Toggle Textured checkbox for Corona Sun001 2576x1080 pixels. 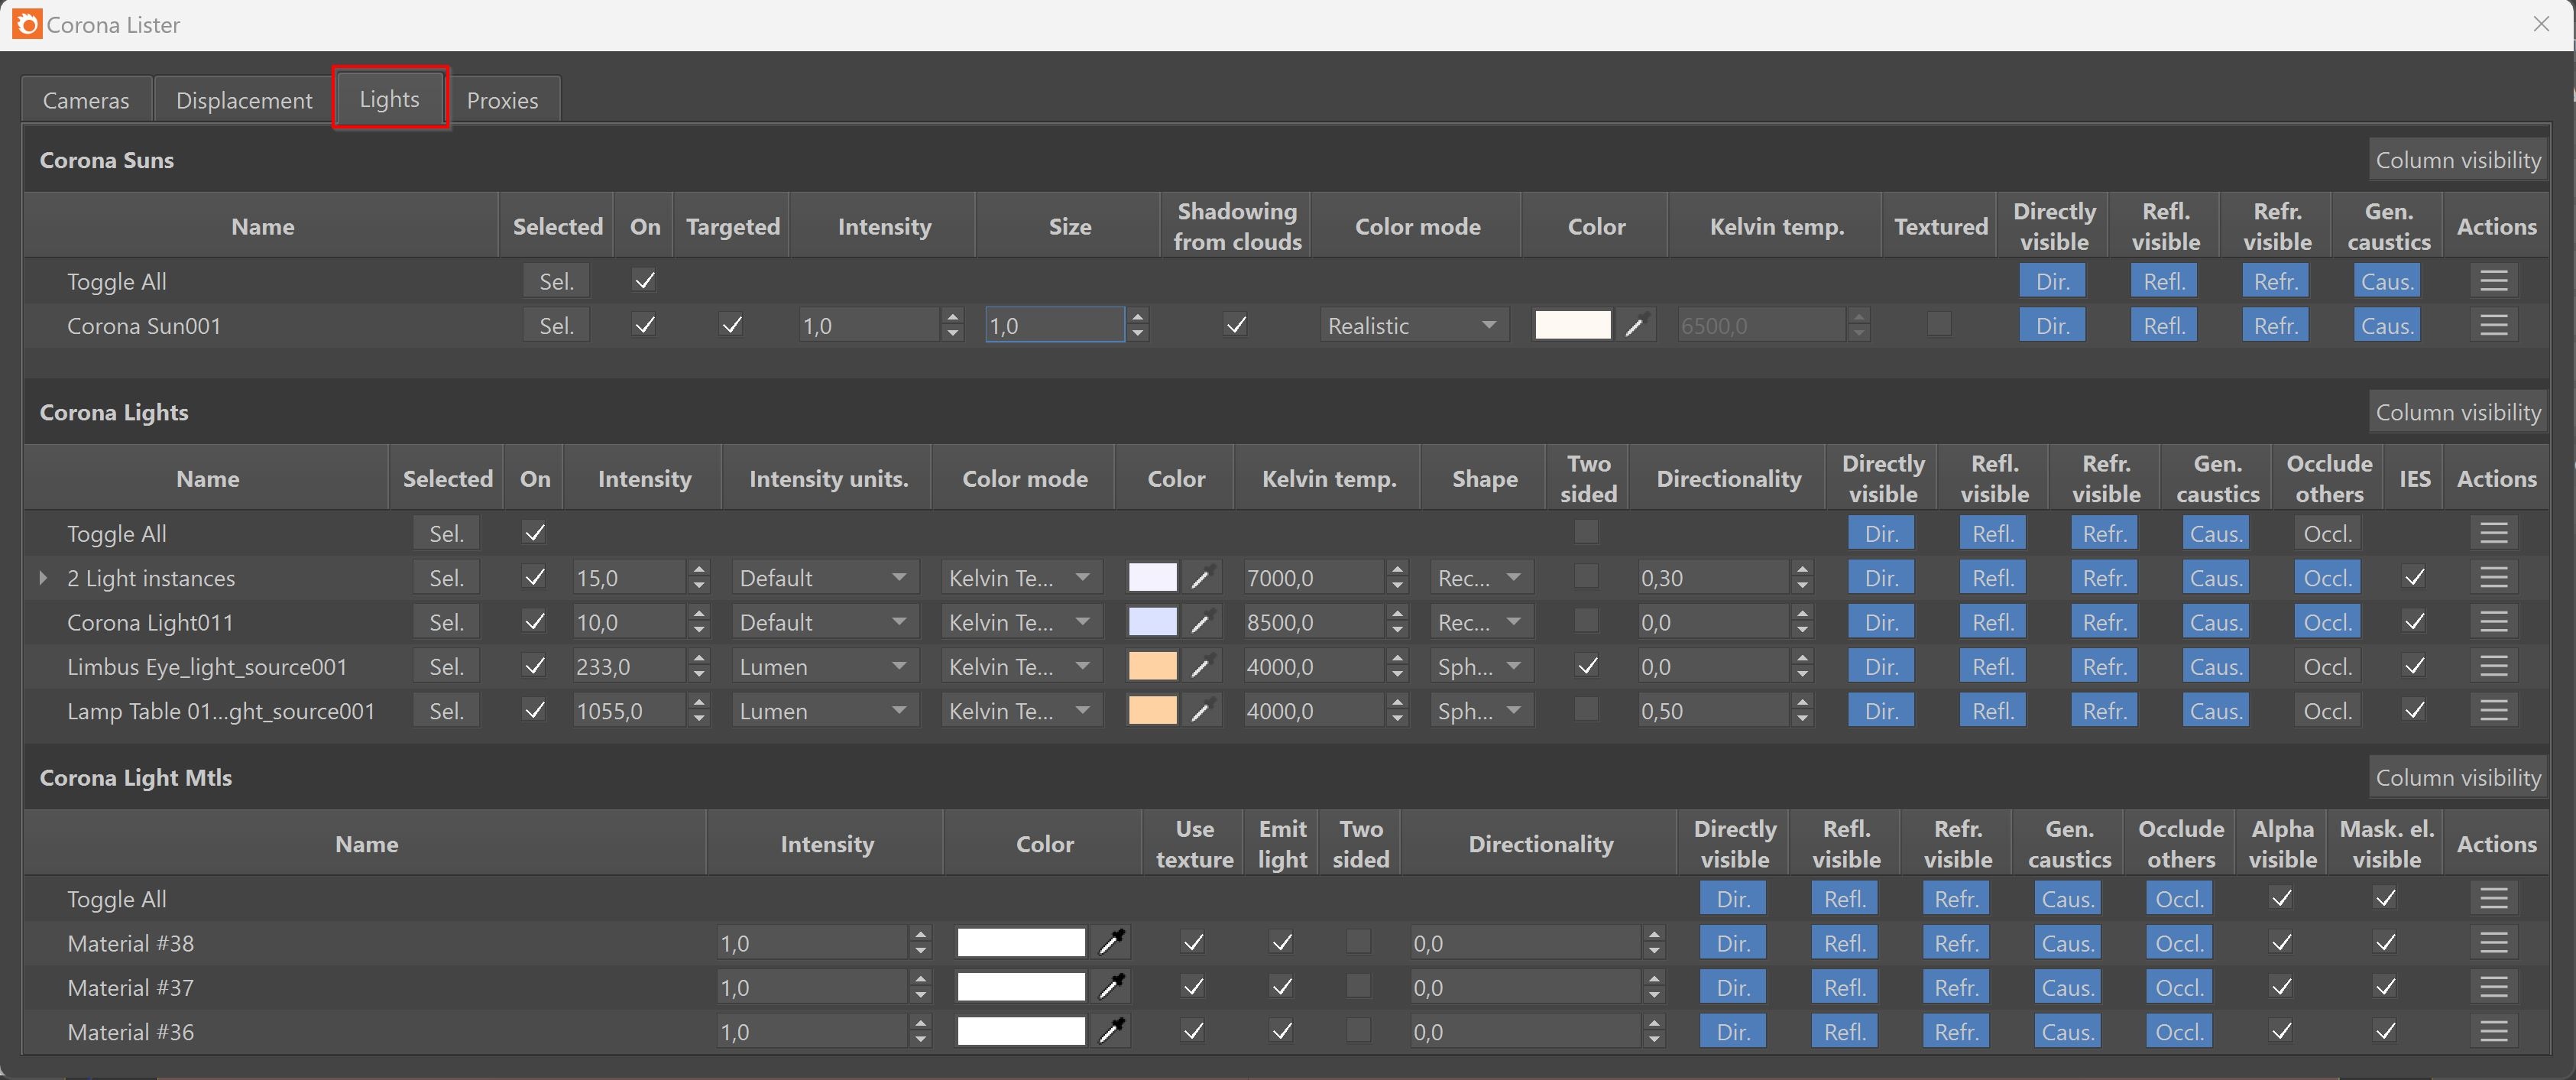1939,324
